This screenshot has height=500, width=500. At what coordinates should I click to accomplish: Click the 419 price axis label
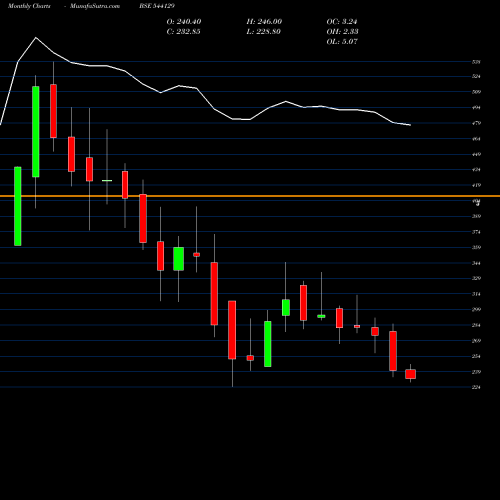[x=476, y=185]
